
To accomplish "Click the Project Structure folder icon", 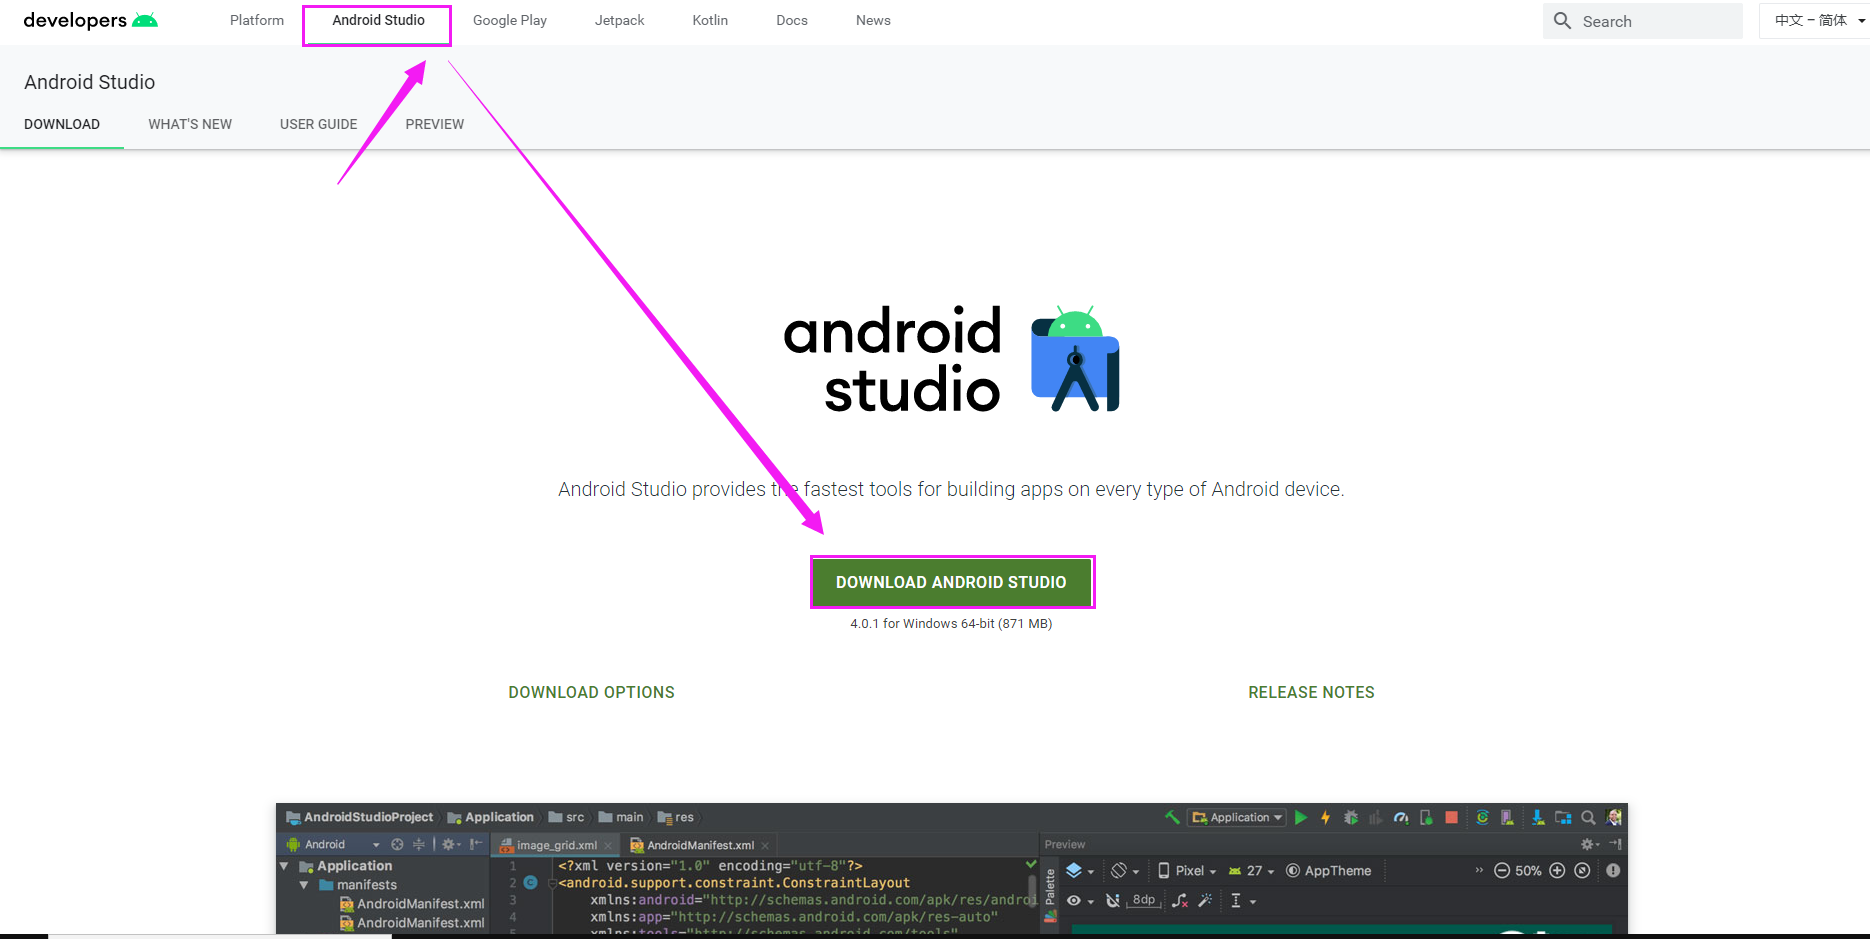I will point(1562,817).
